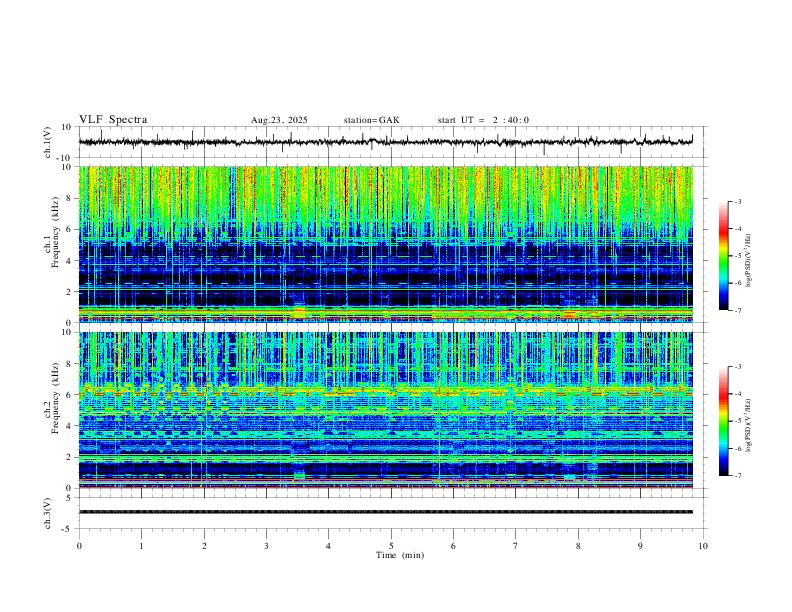
Task: Click time axis tick label "1"
Action: [x=141, y=546]
